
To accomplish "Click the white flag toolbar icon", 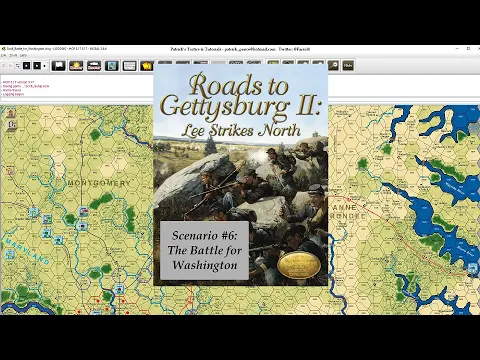I will (x=58, y=66).
